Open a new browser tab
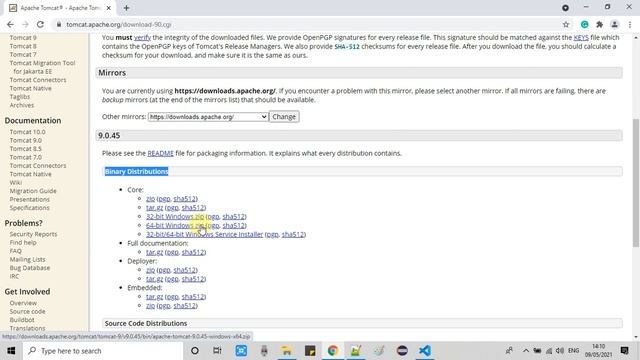Screen dimensions: 640x360 (127, 8)
